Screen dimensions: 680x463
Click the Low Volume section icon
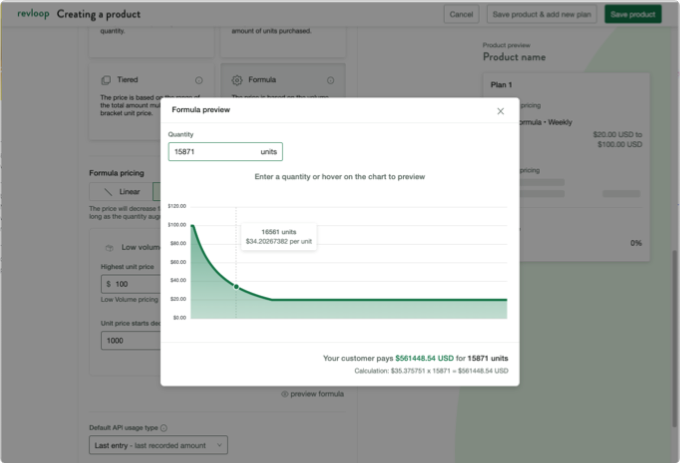click(108, 246)
